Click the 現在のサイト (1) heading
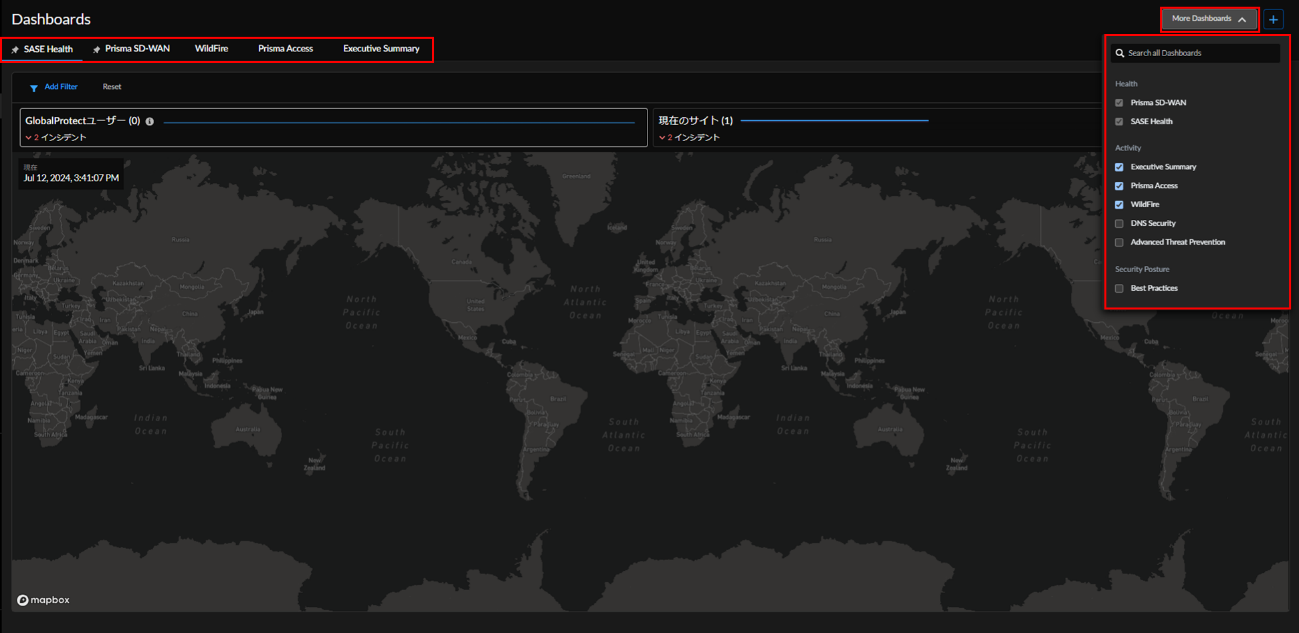Viewport: 1299px width, 633px height. point(696,121)
